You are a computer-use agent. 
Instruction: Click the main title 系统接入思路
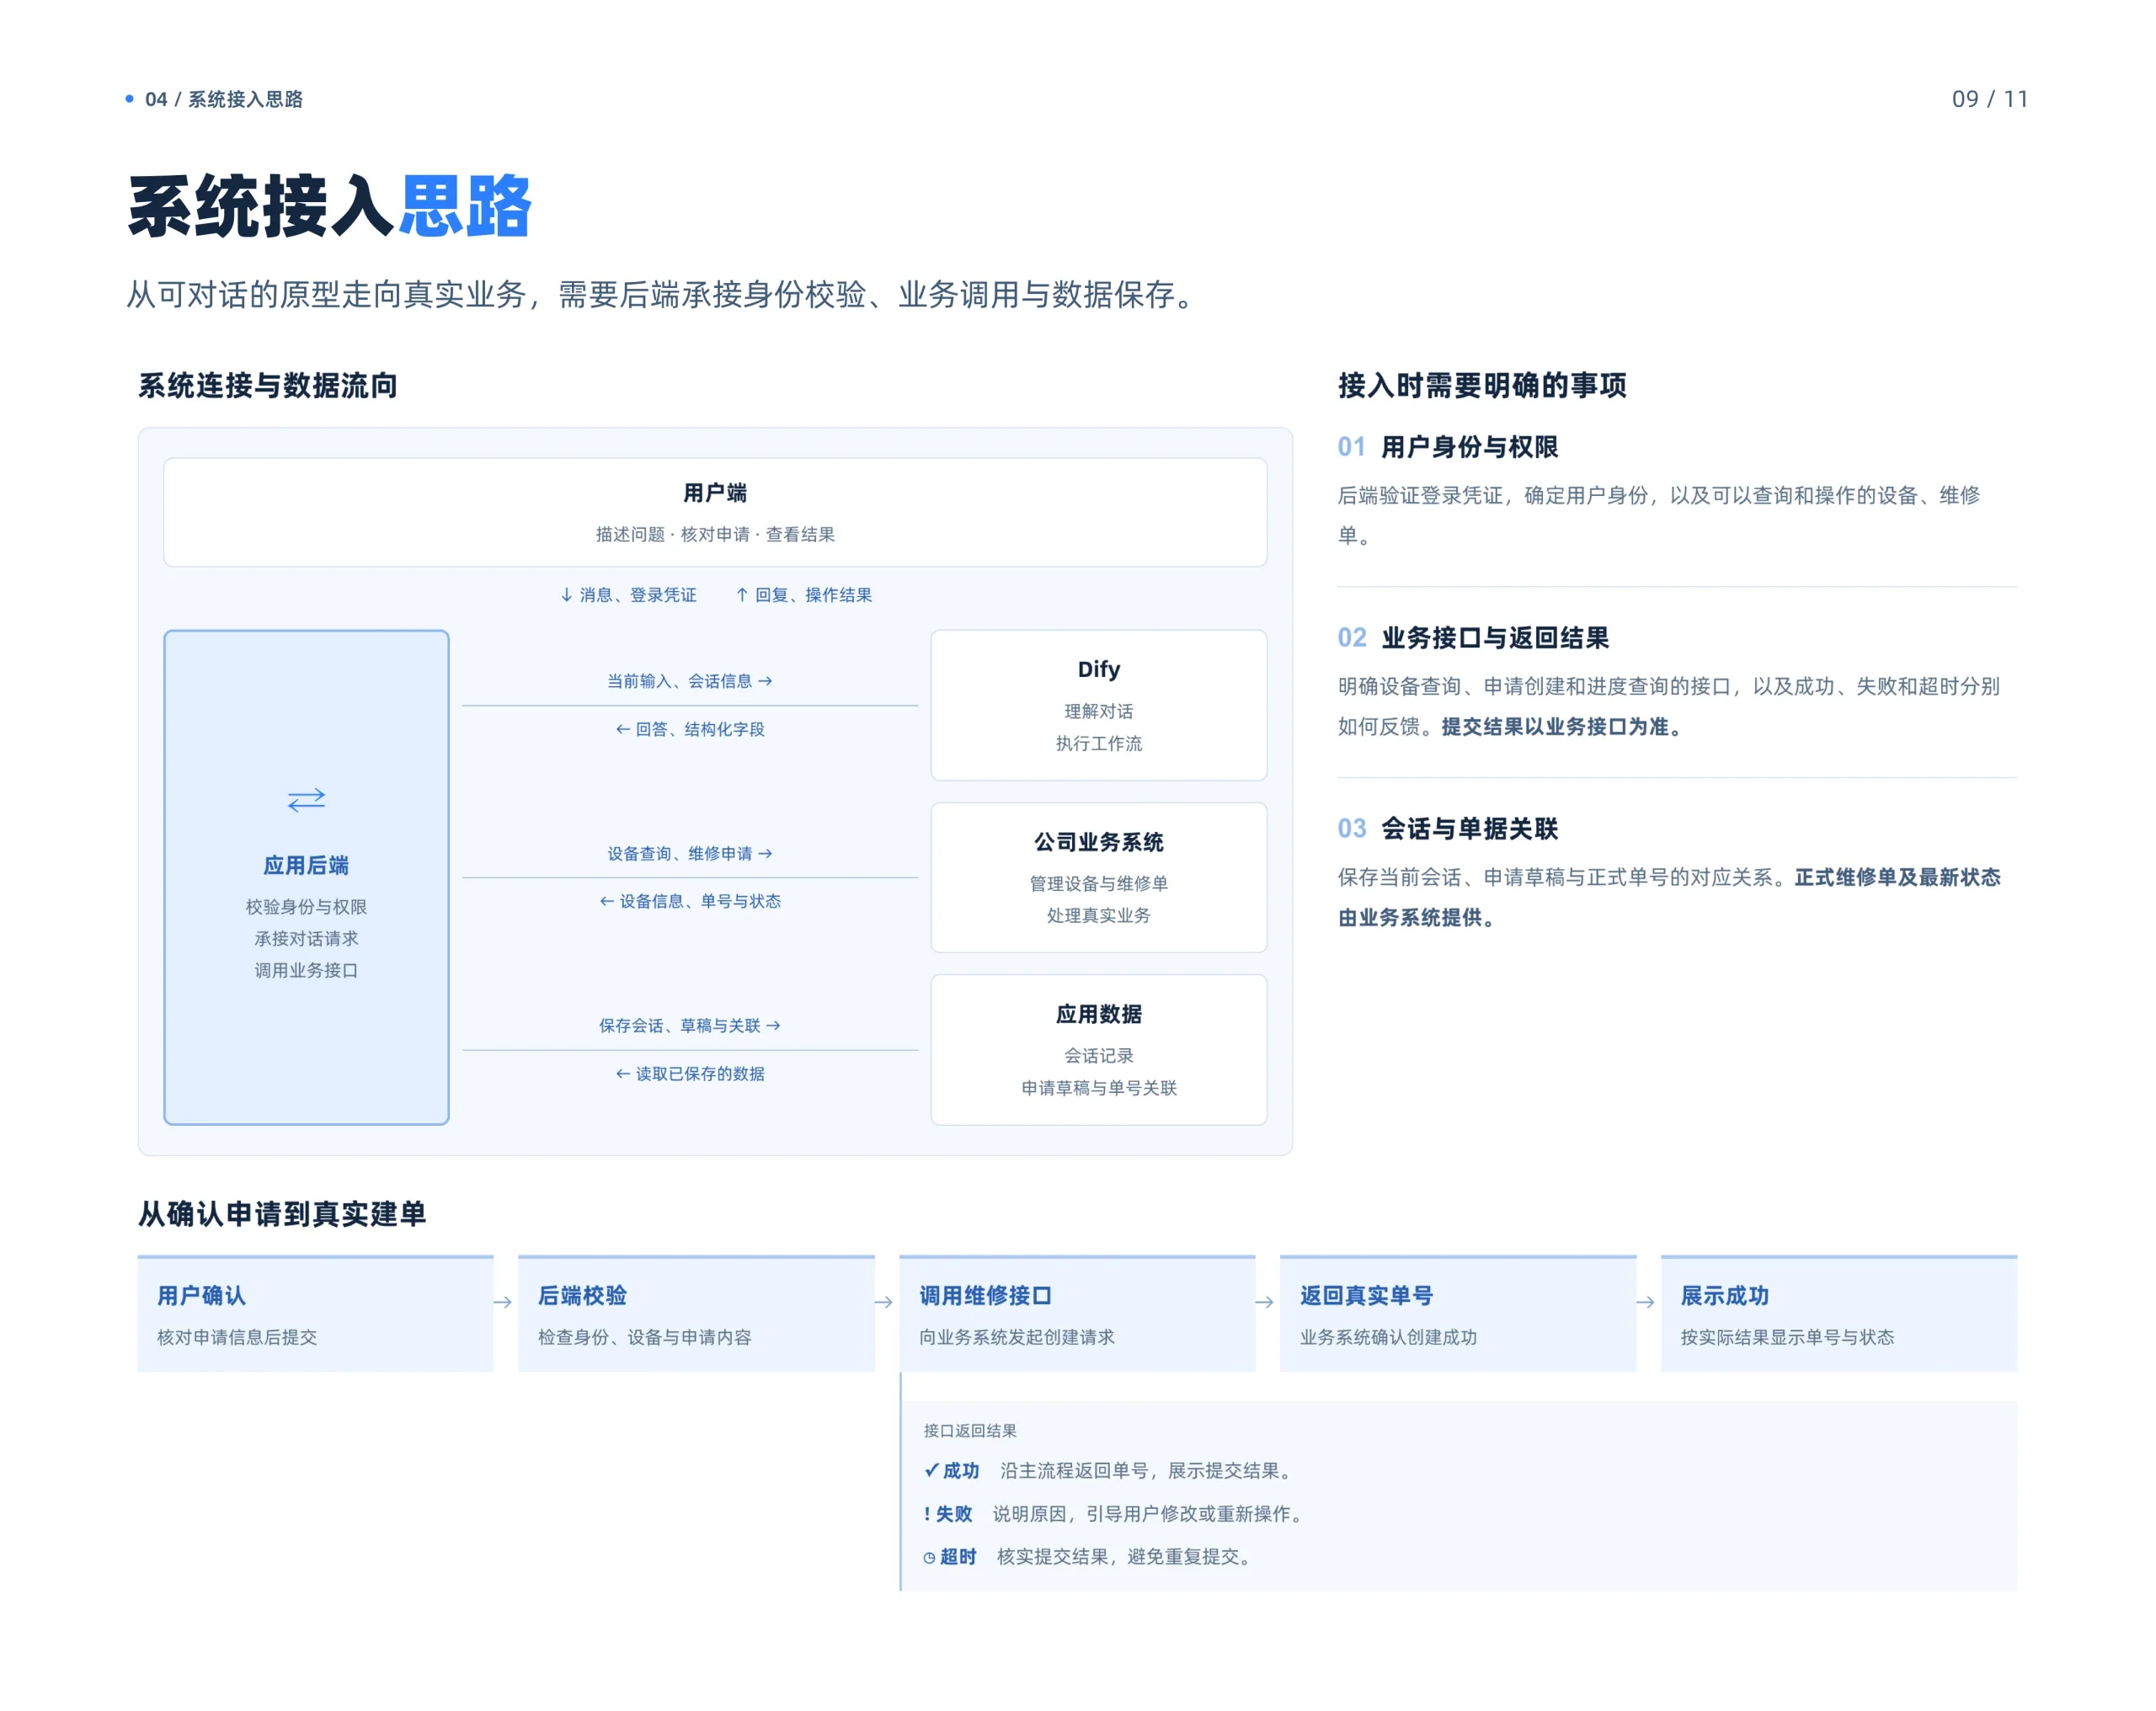point(330,207)
